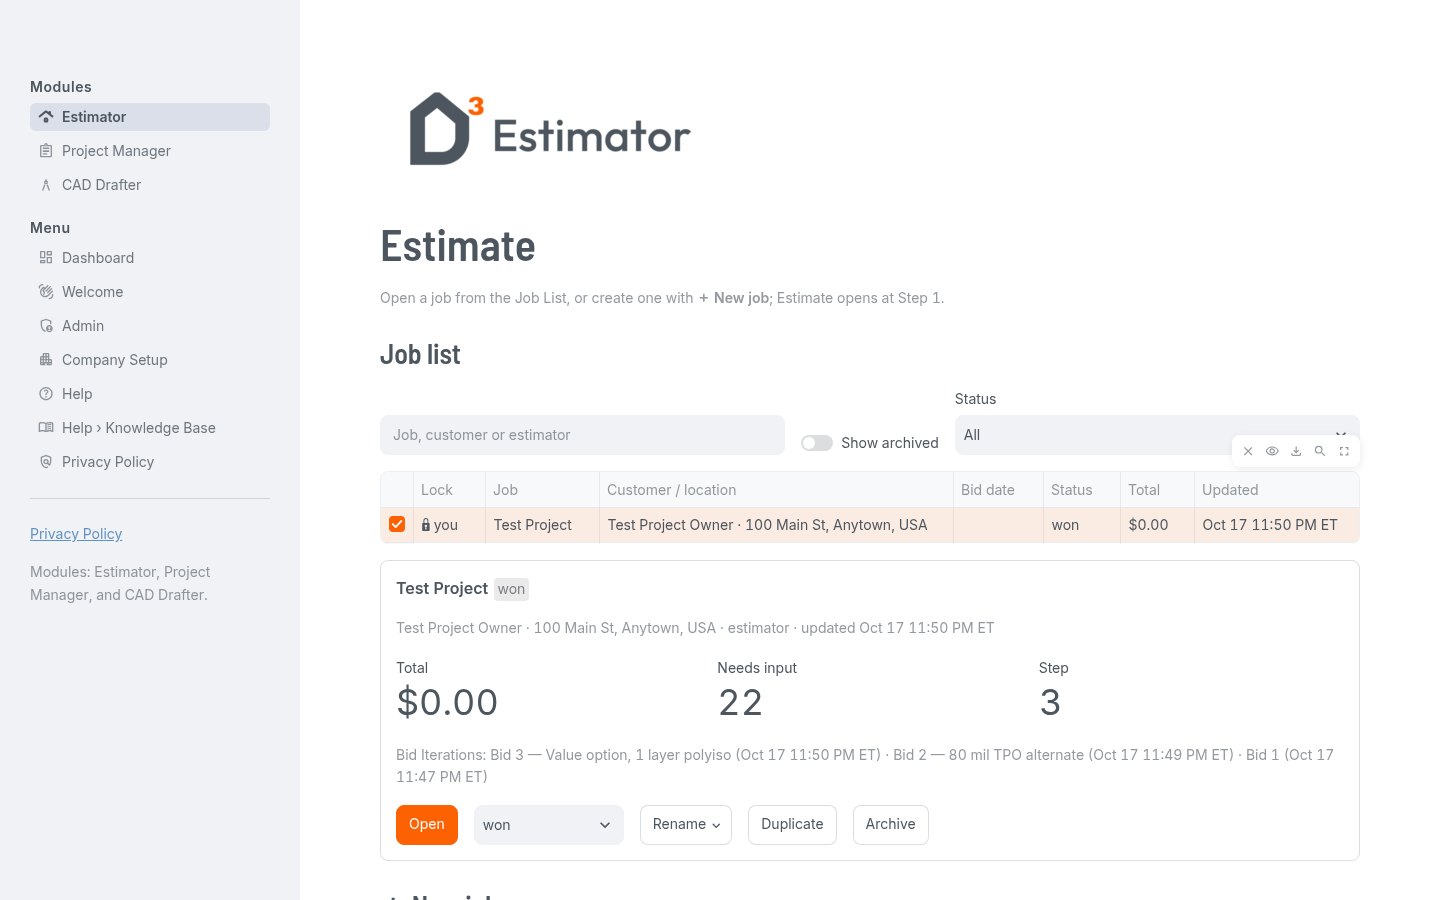
Task: Click the Bid Iterations summary text
Action: [x=865, y=766]
